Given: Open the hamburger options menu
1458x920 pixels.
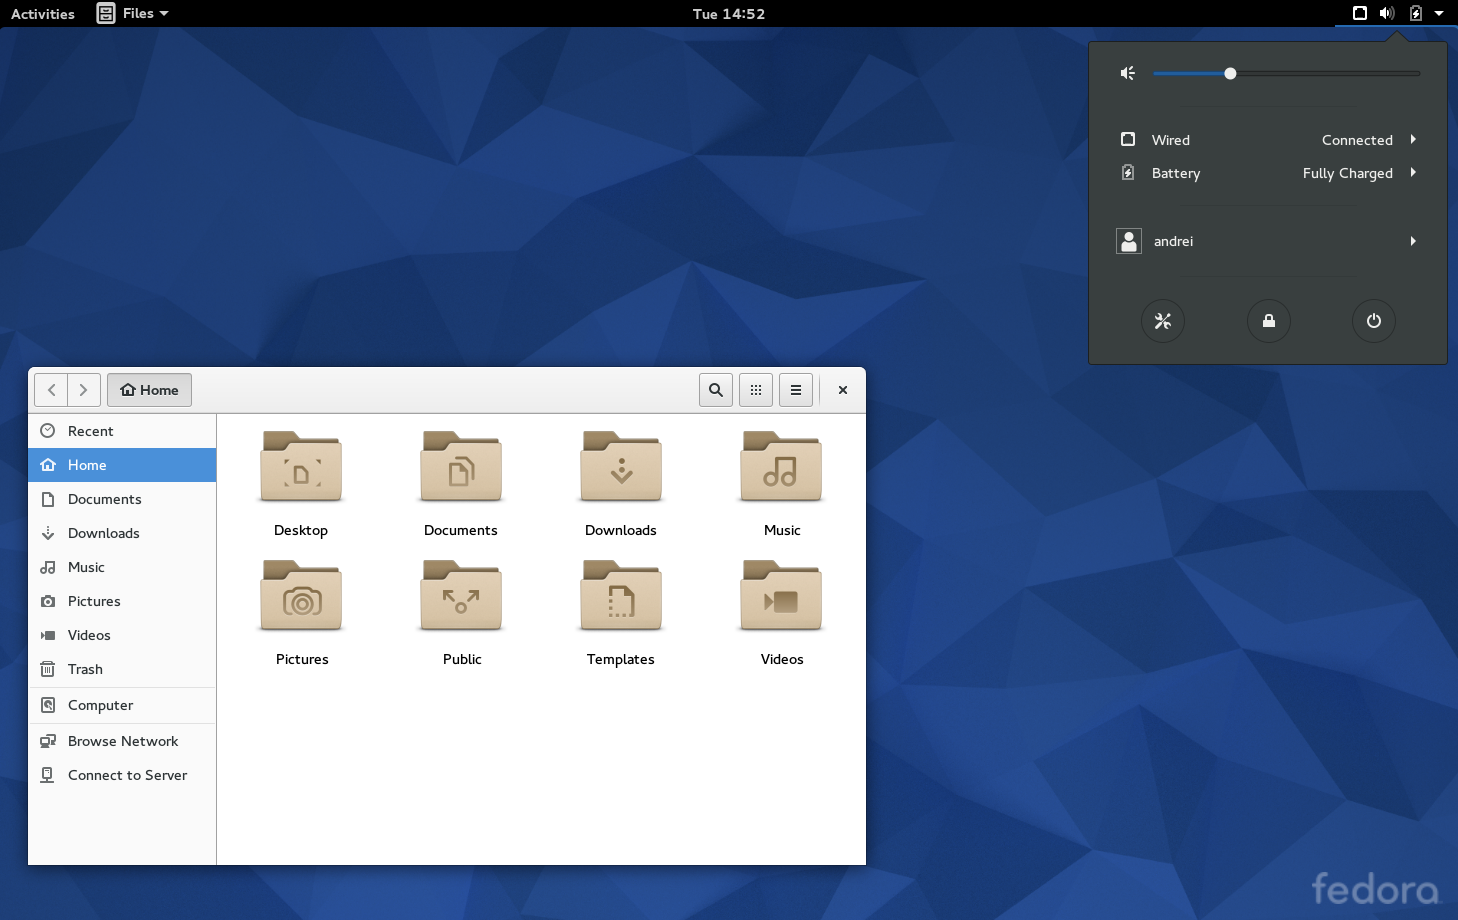Looking at the screenshot, I should (796, 390).
